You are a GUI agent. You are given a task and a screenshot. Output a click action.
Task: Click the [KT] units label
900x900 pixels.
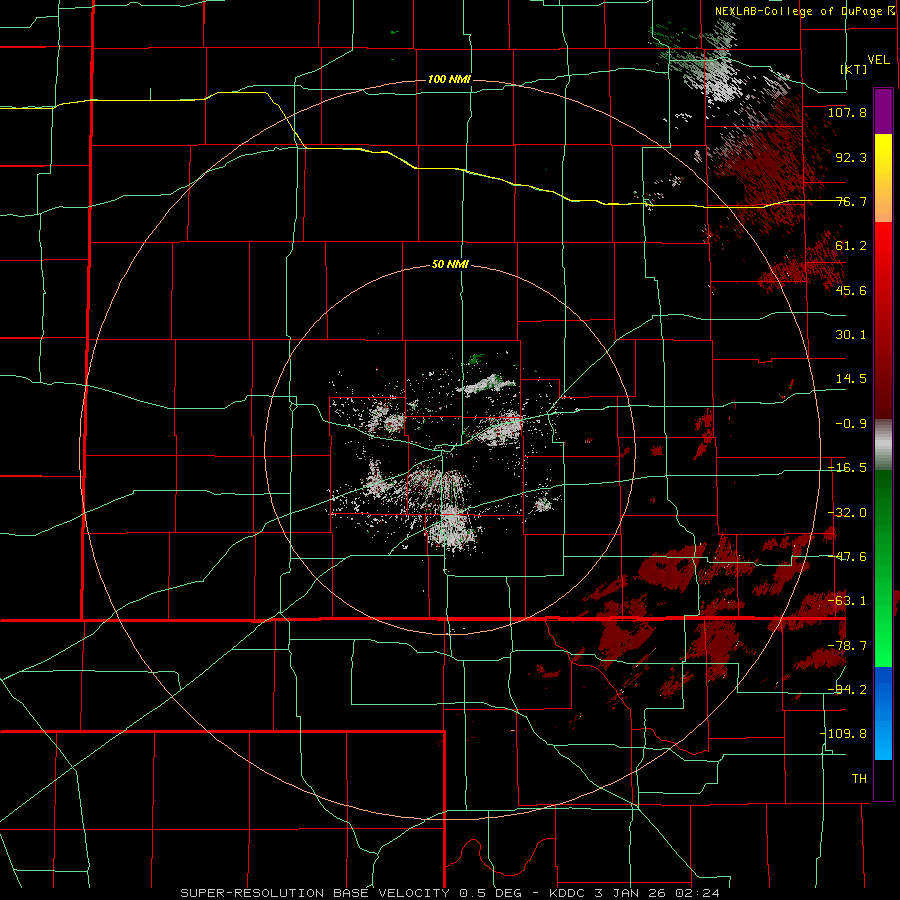point(854,69)
